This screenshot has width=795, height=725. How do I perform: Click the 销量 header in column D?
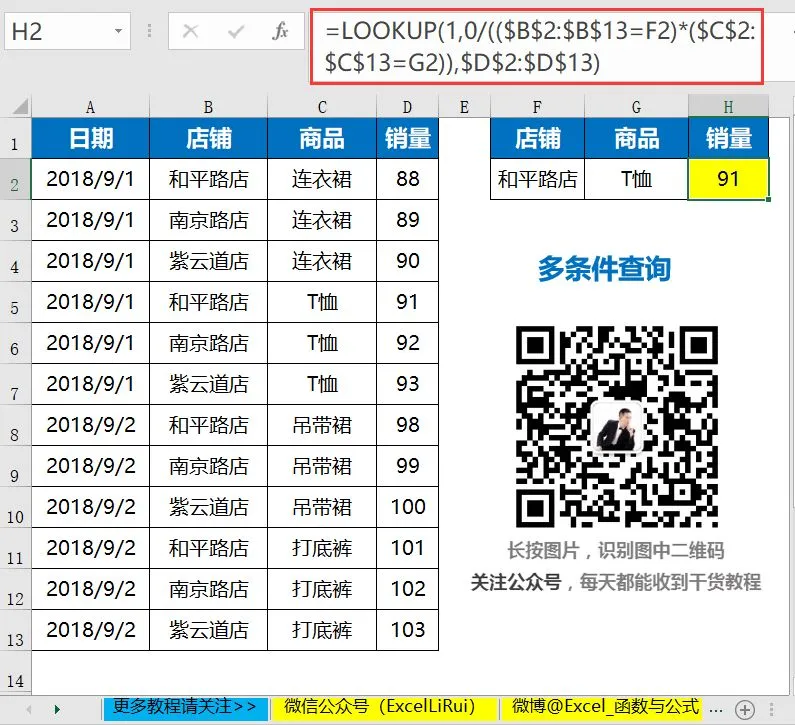407,138
